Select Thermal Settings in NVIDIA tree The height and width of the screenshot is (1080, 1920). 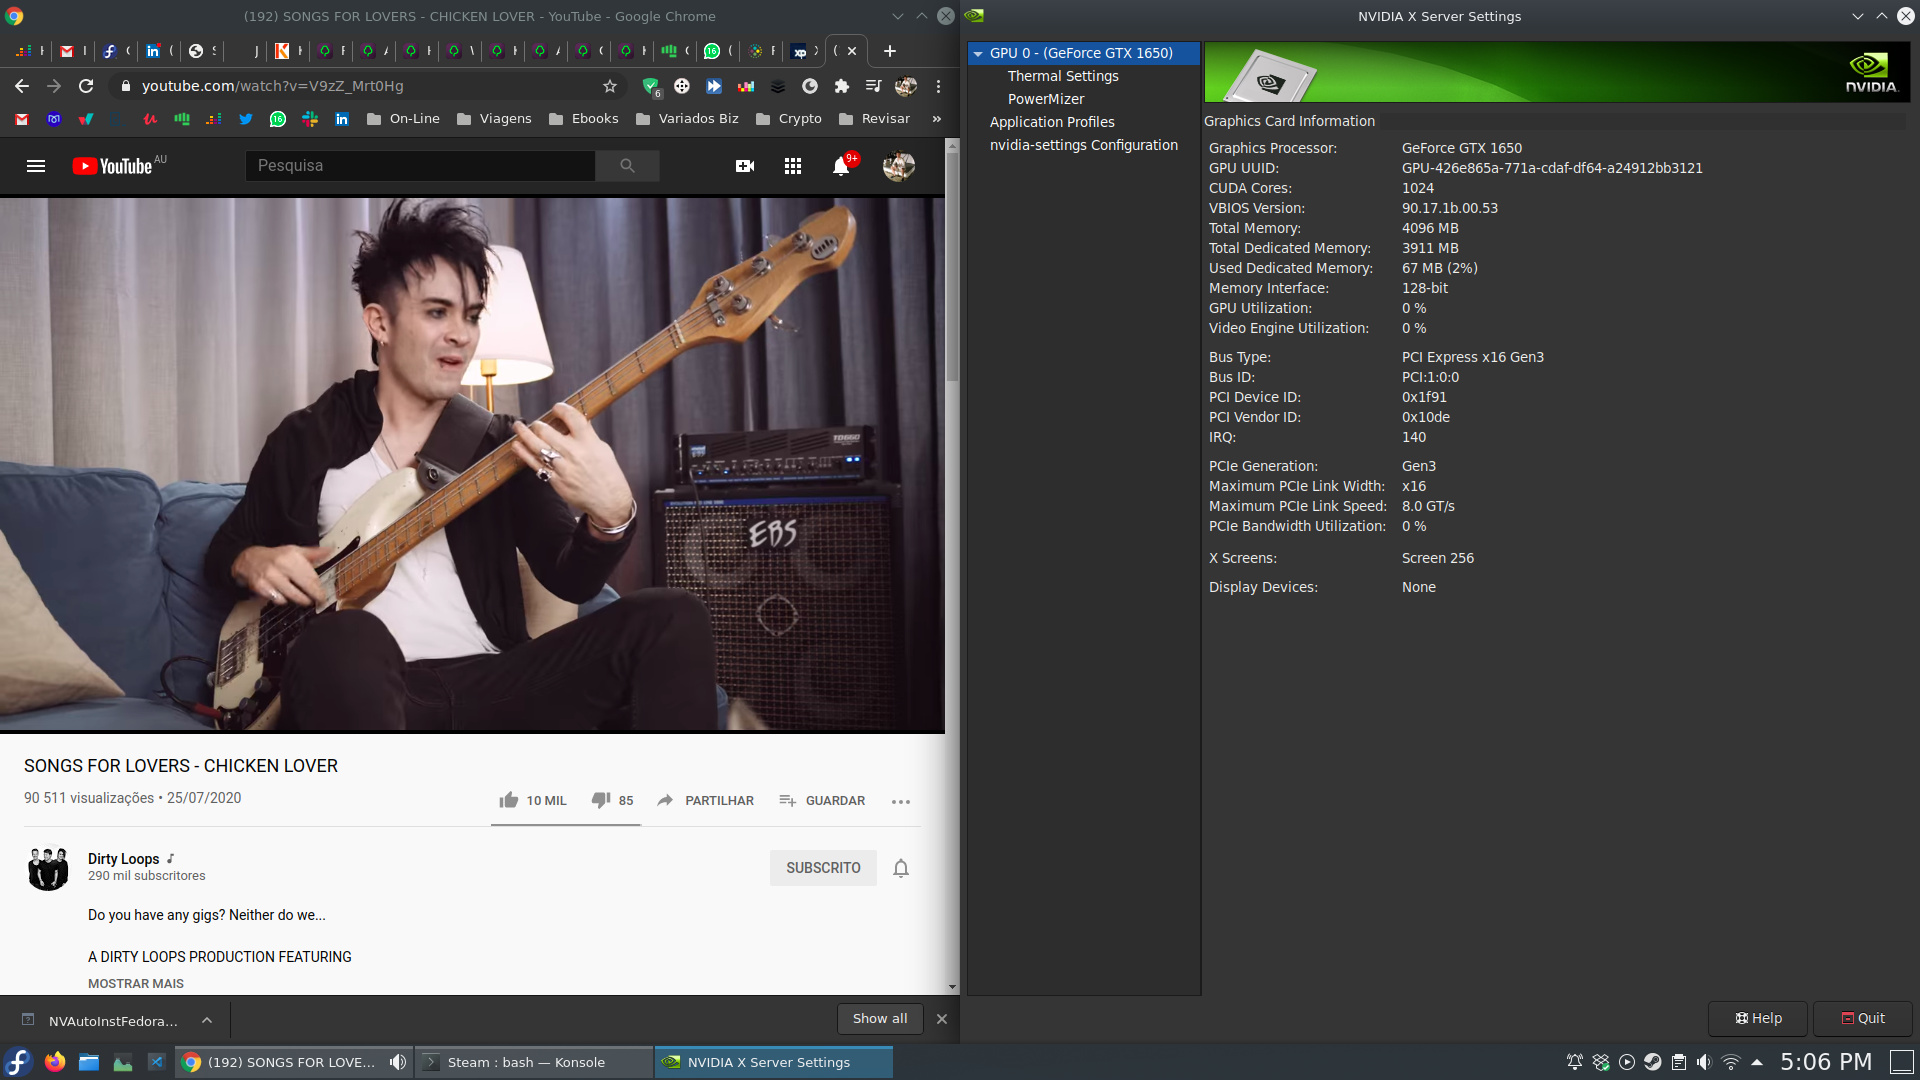pyautogui.click(x=1063, y=76)
